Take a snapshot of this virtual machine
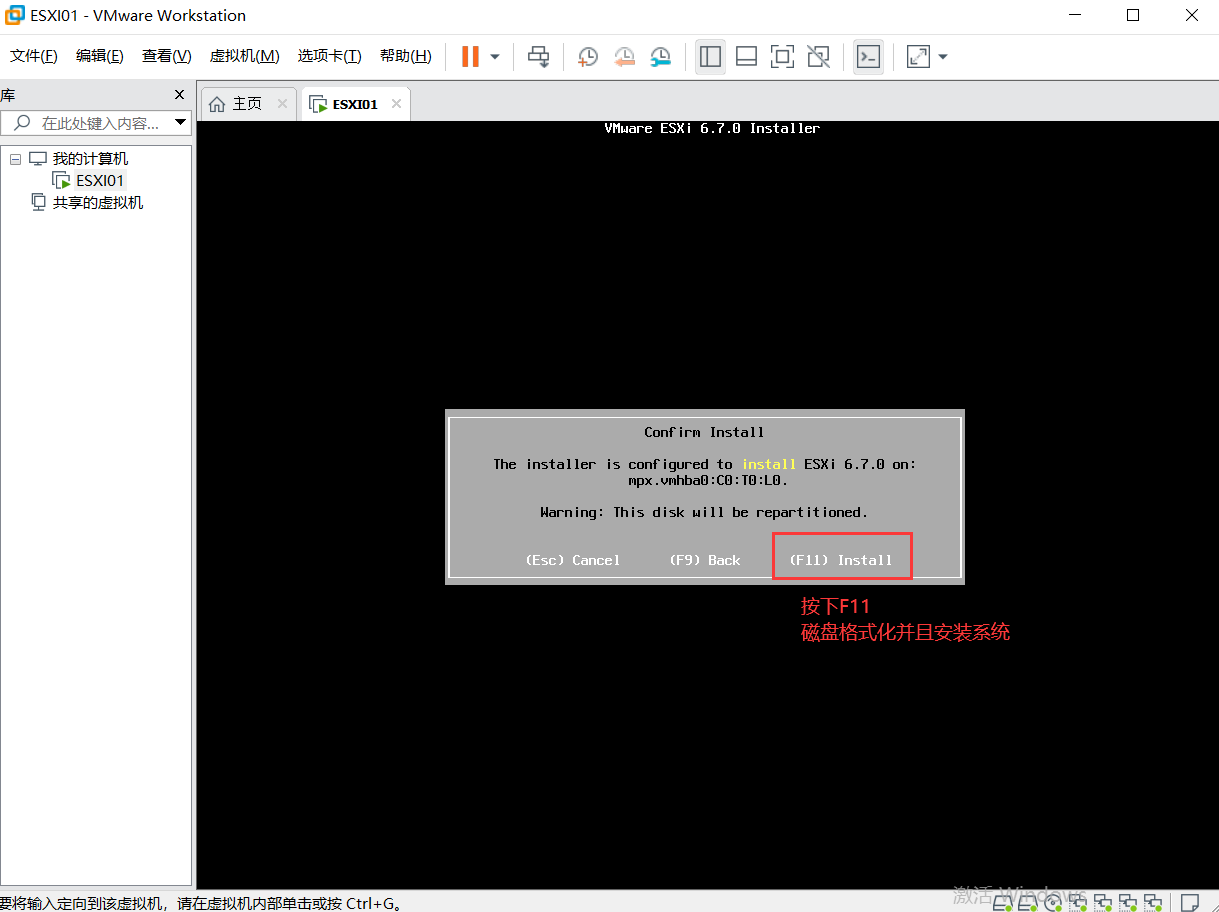Image resolution: width=1219 pixels, height=912 pixels. [x=588, y=57]
